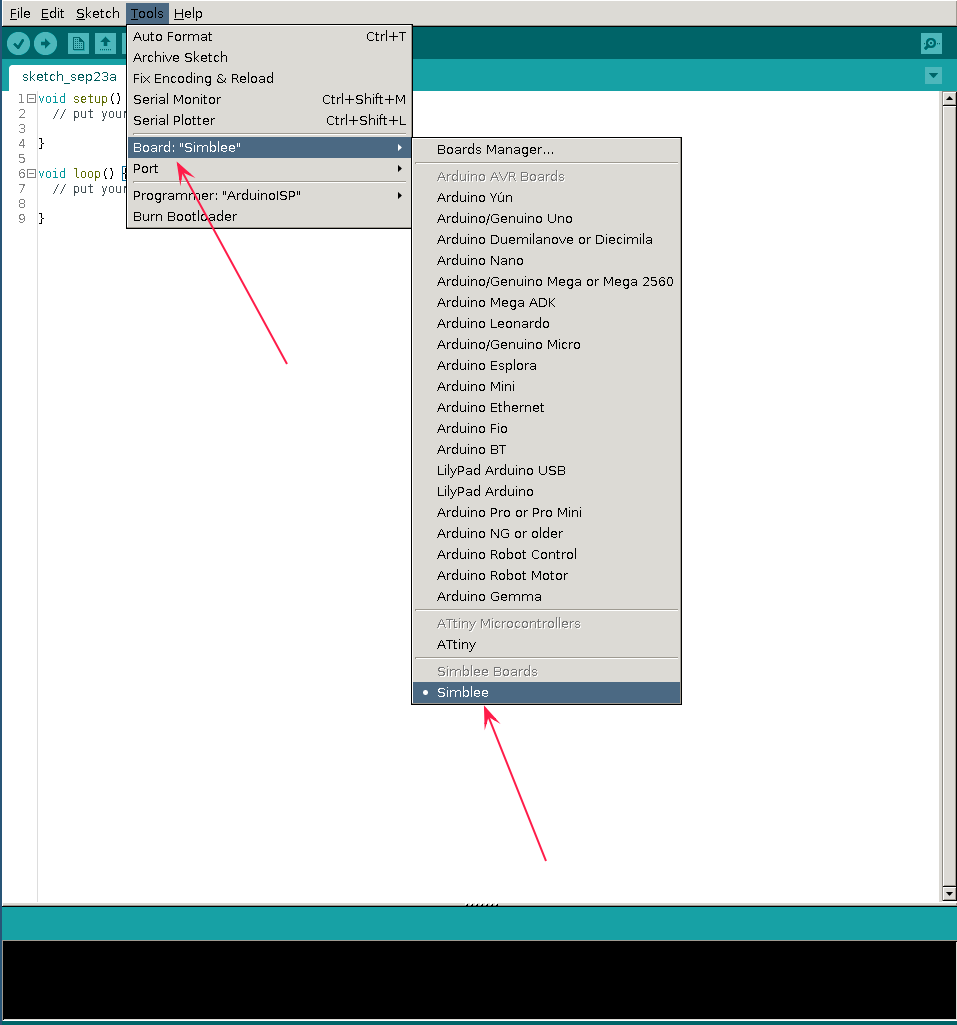Viewport: 957px width, 1025px height.
Task: Collapse the setup() function fold marker
Action: tap(31, 99)
